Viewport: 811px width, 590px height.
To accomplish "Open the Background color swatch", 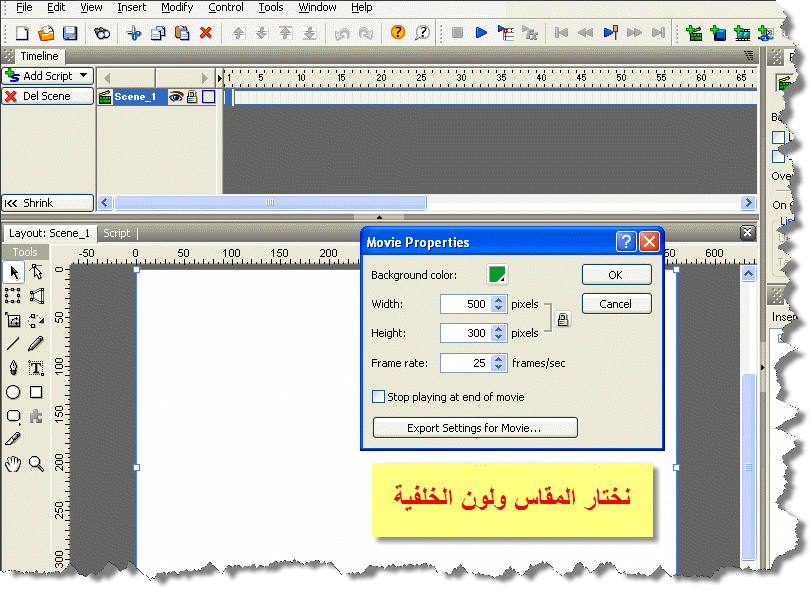I will (497, 275).
